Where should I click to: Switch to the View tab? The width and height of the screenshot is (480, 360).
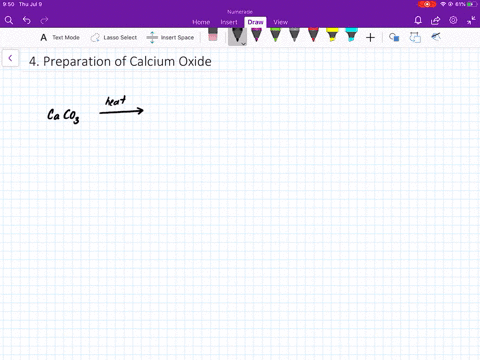click(280, 22)
